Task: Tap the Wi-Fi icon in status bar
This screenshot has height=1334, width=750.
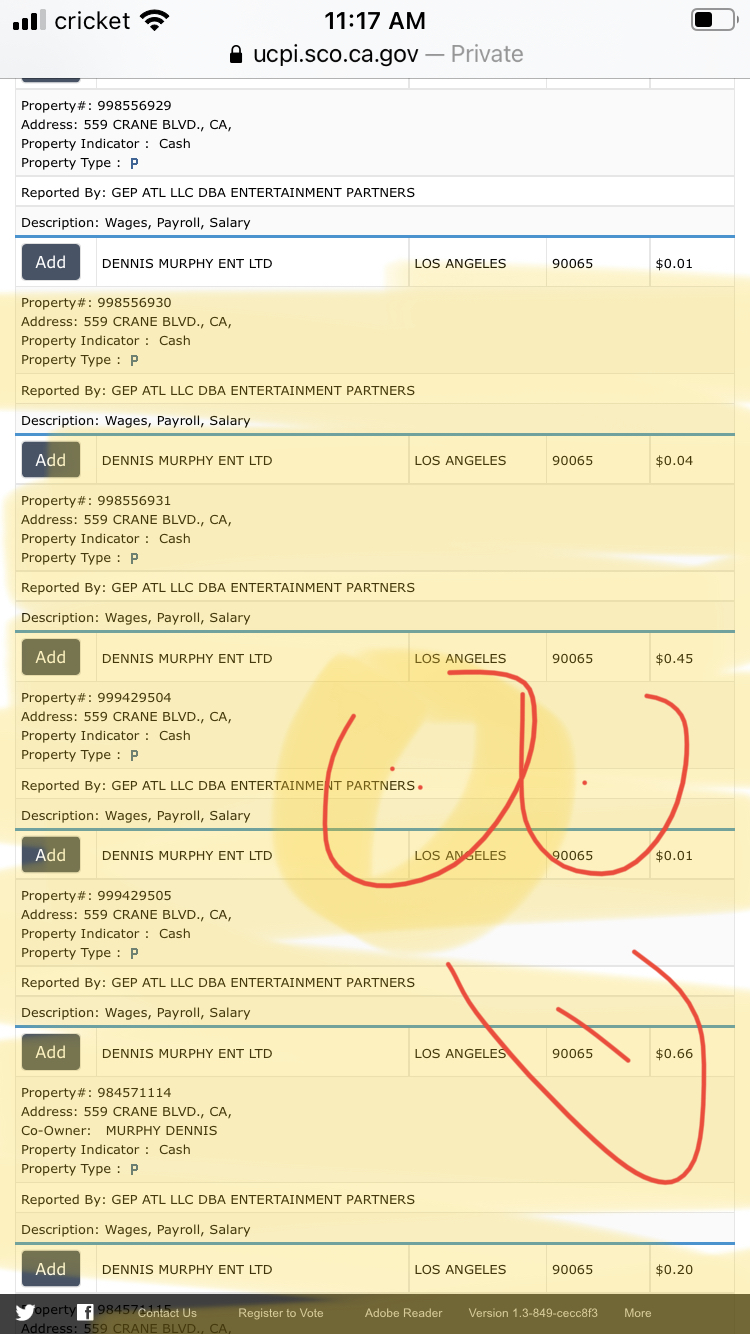Action: click(x=155, y=20)
